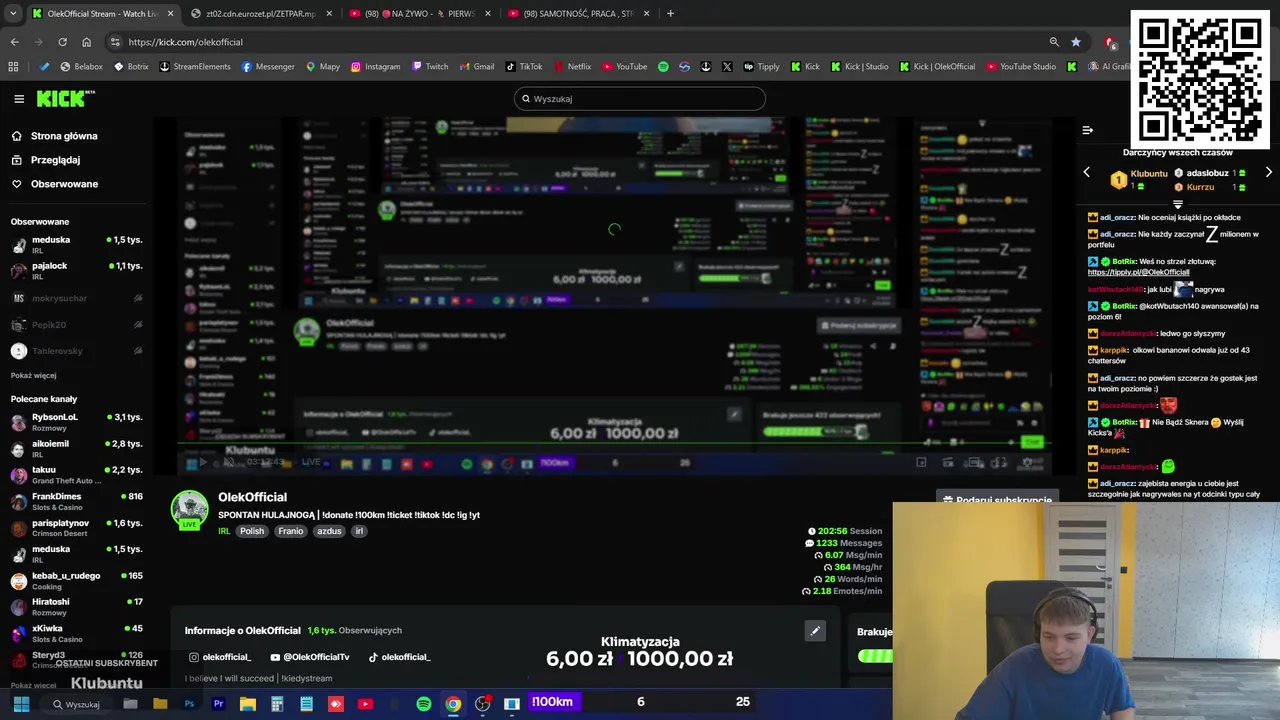Open Spotify from the taskbar
This screenshot has height=720, width=1280.
(x=424, y=704)
